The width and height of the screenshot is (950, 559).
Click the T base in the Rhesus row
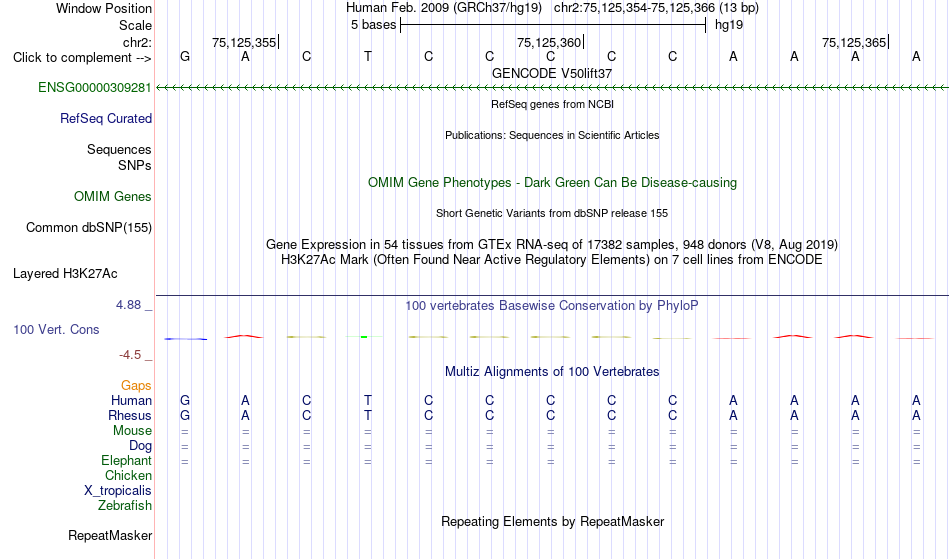click(368, 416)
